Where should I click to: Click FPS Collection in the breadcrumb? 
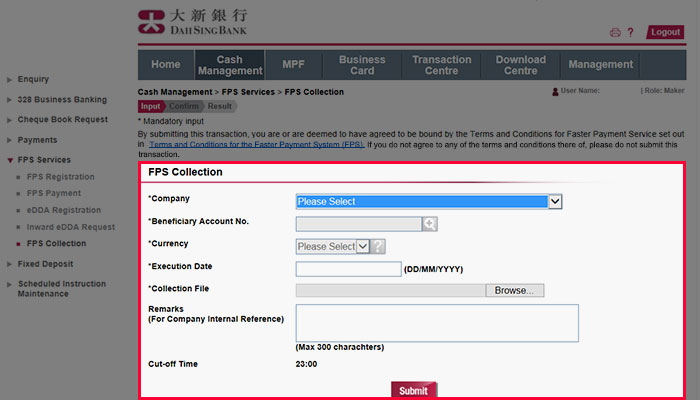click(x=314, y=92)
